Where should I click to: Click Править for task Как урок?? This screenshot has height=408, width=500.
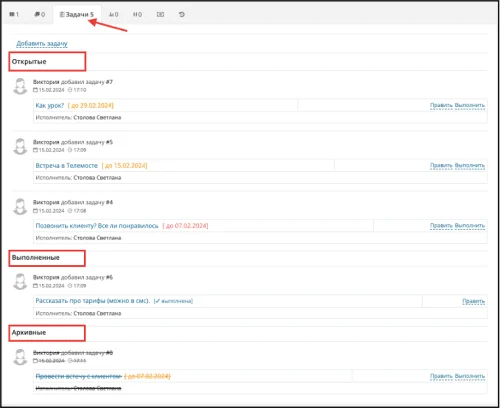point(441,105)
